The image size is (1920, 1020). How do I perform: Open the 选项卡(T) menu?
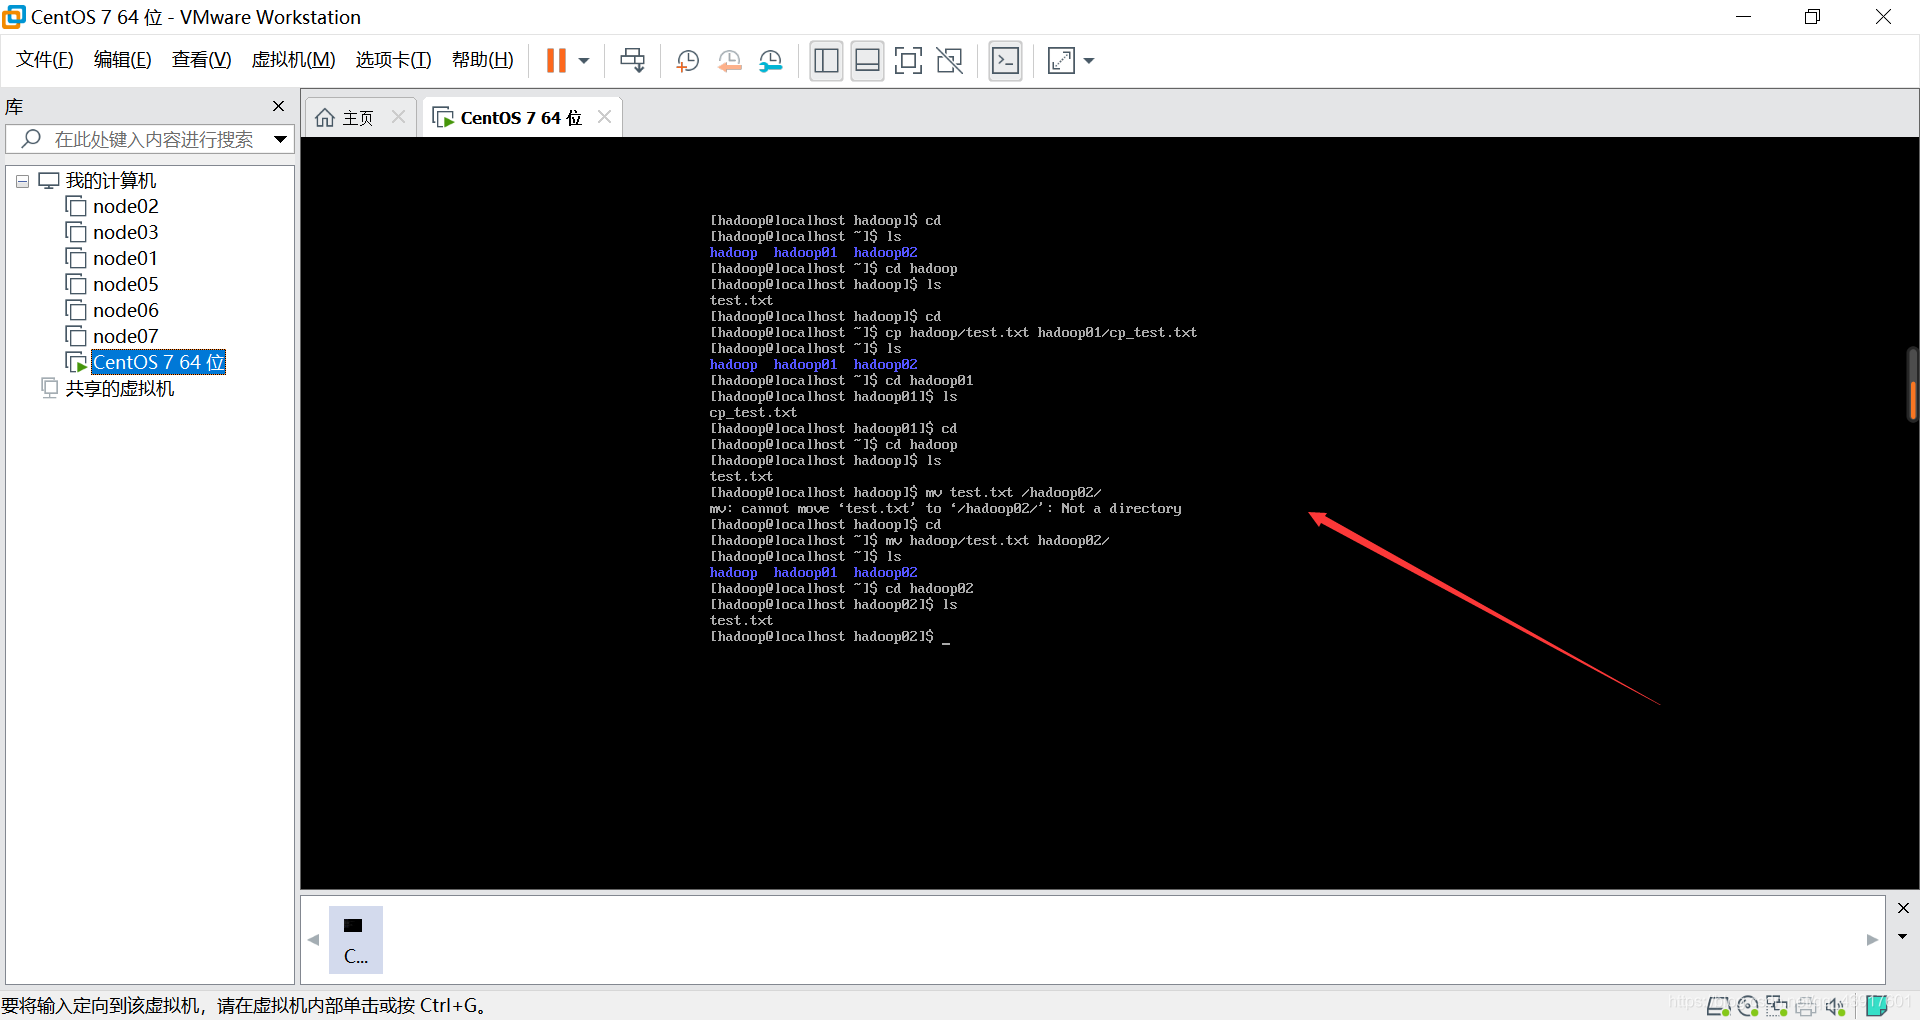tap(393, 60)
